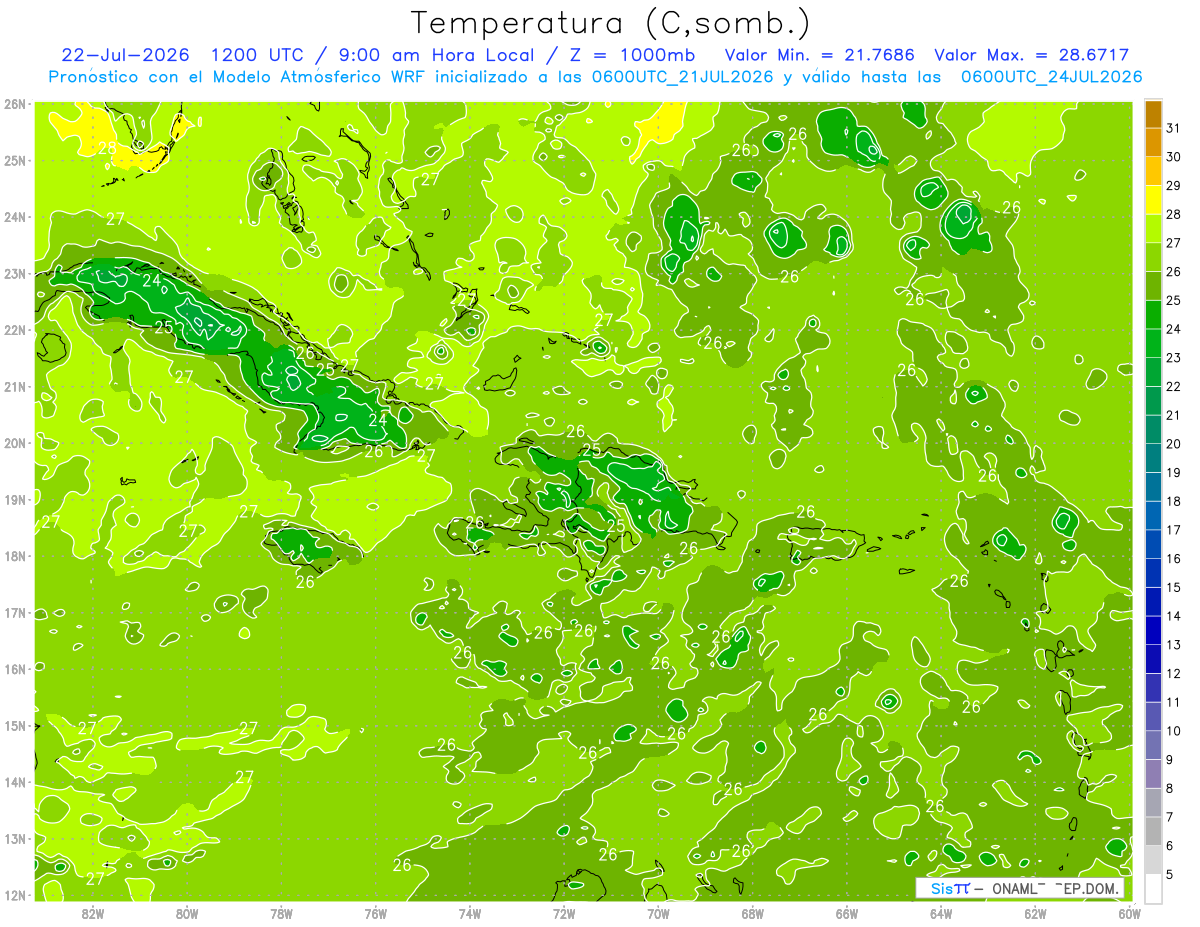Click the '66W' longitude axis label

pos(847,912)
